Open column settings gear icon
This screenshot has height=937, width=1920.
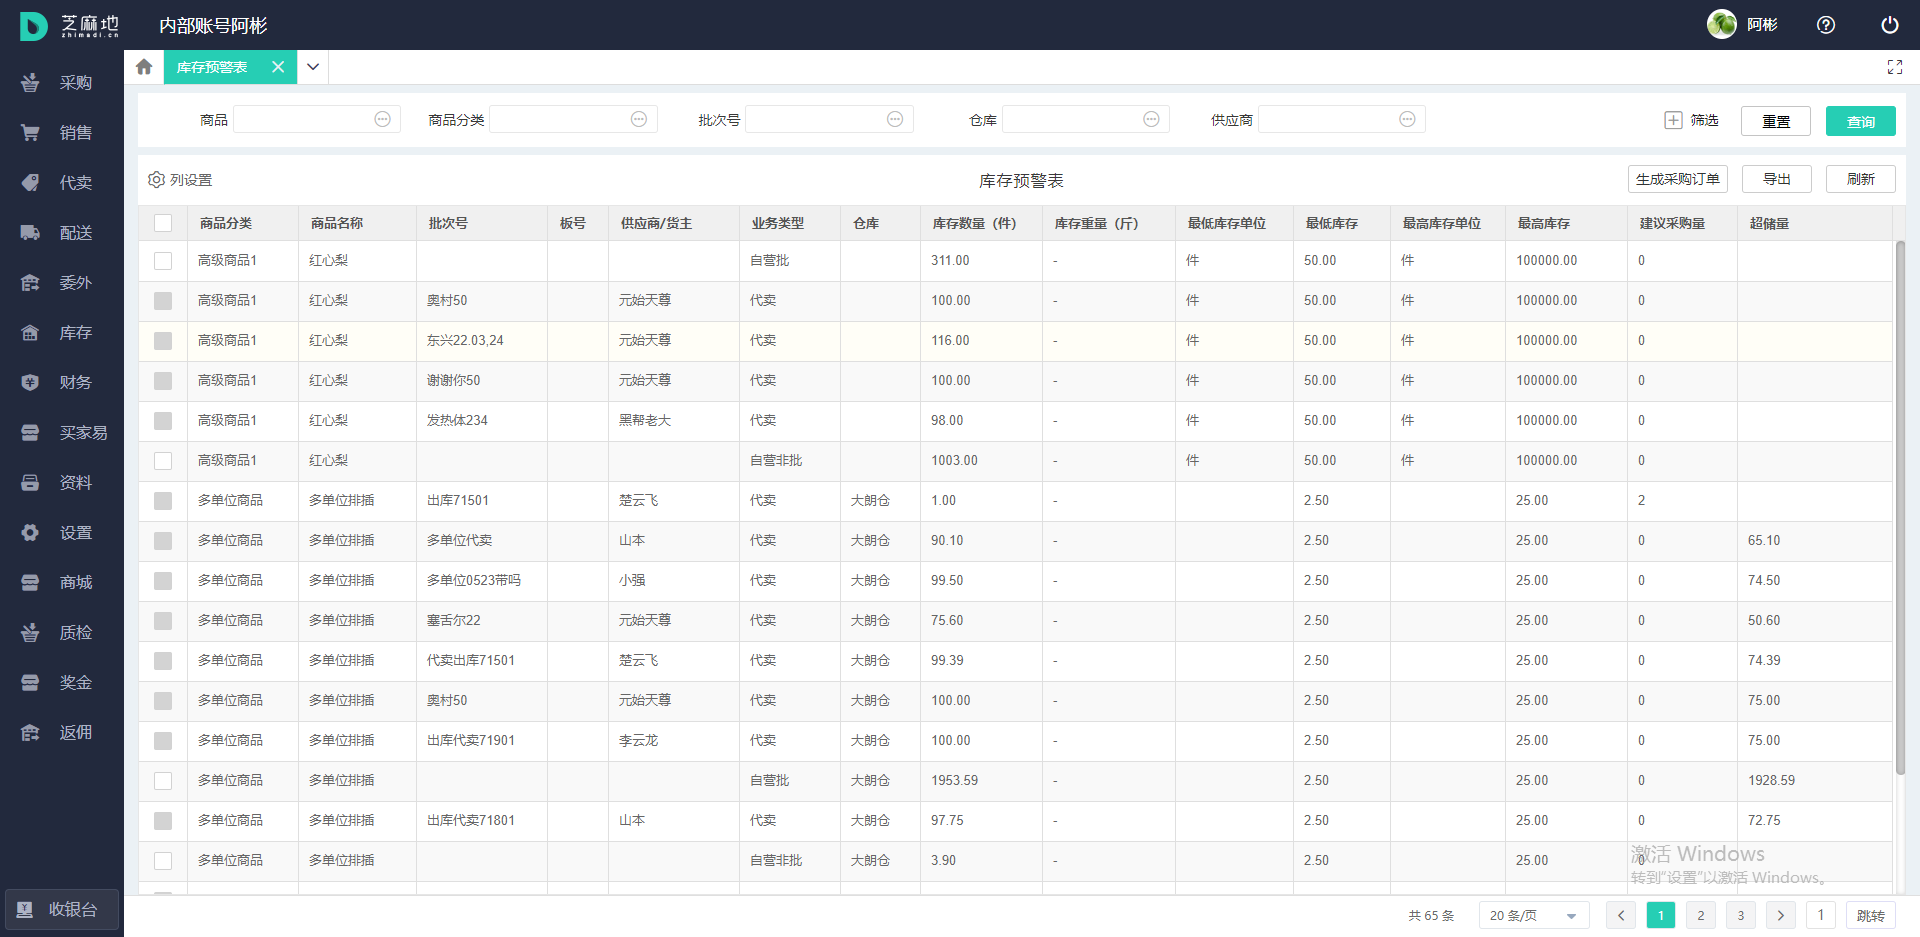click(156, 180)
